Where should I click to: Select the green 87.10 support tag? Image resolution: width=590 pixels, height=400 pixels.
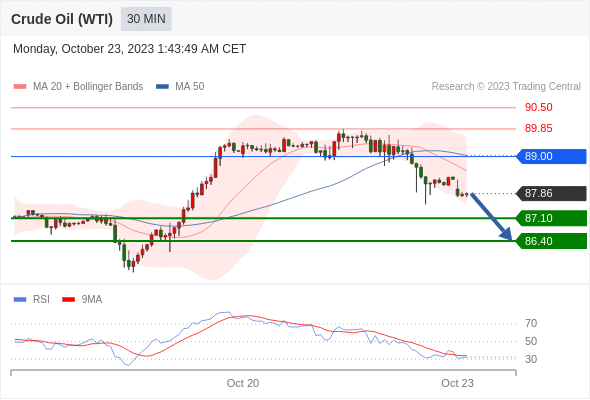[x=551, y=218]
